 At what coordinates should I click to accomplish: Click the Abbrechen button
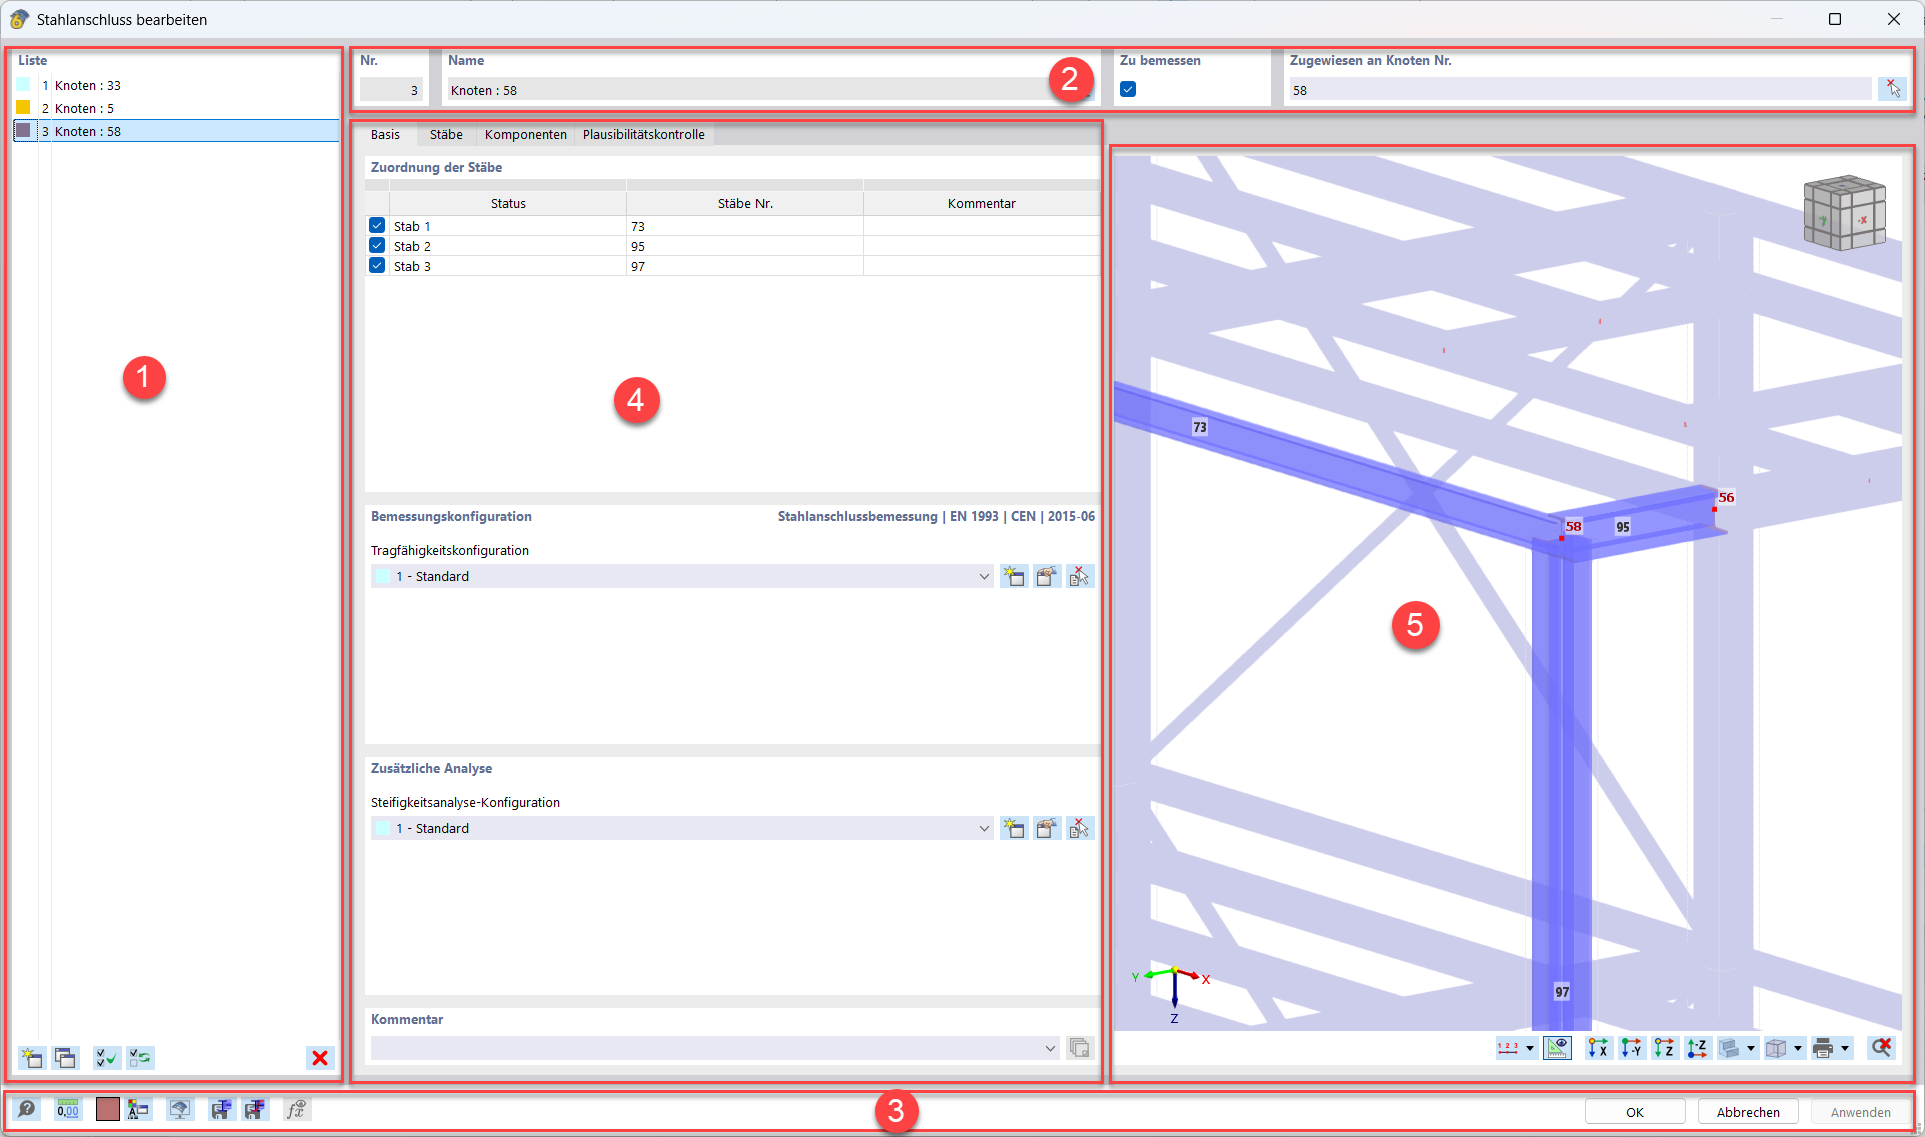[x=1747, y=1111]
